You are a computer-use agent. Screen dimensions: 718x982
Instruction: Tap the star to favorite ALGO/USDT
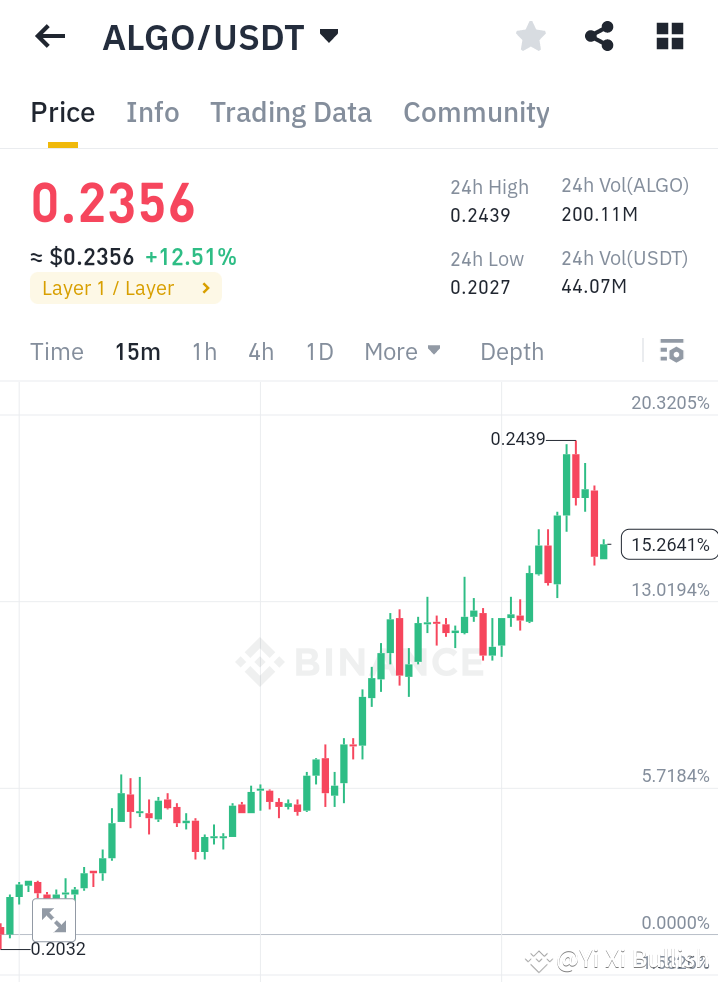coord(530,36)
